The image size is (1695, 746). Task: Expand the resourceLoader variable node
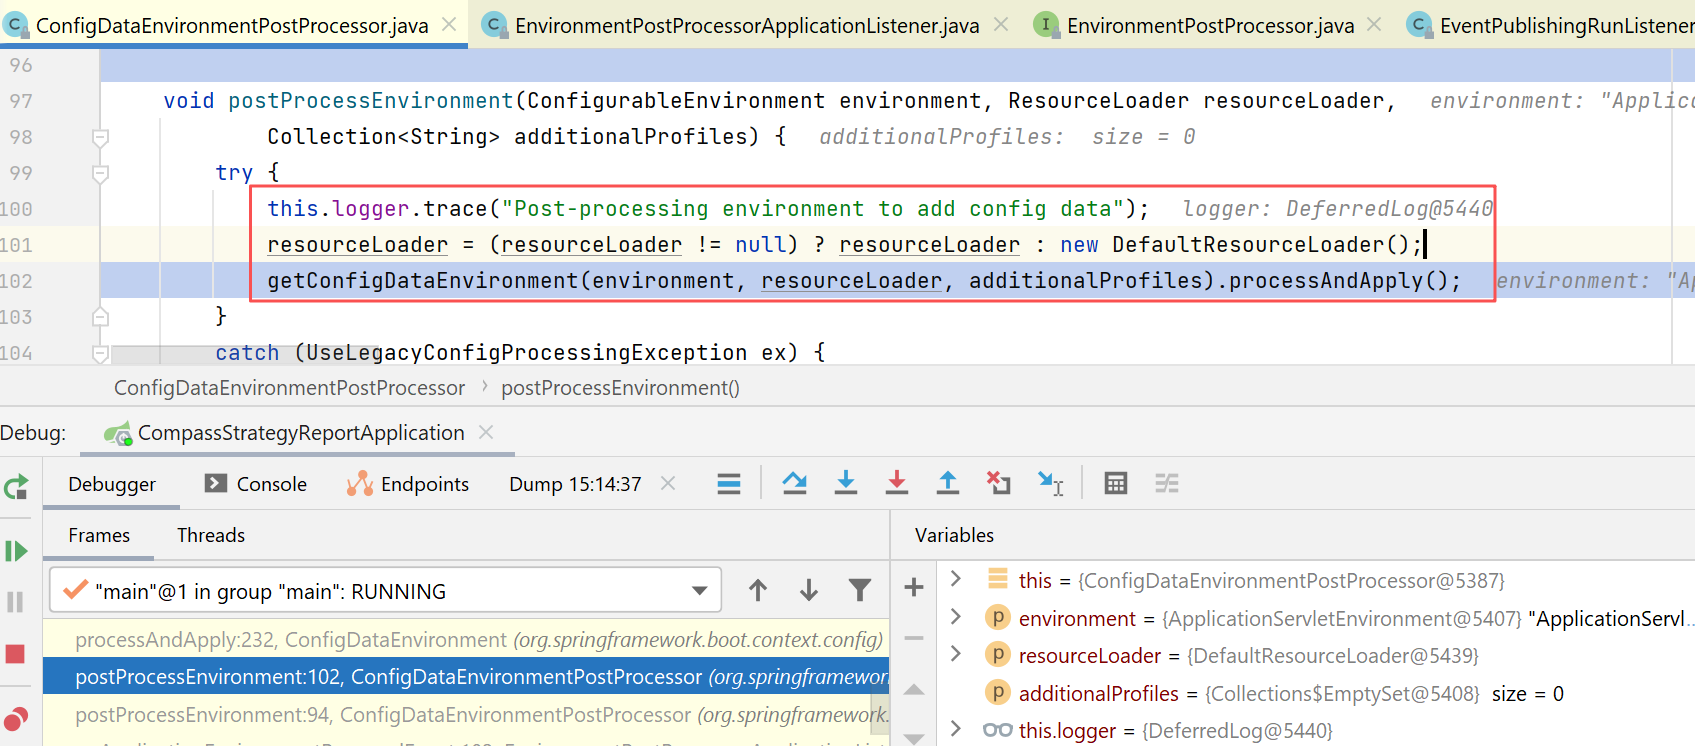pos(956,654)
